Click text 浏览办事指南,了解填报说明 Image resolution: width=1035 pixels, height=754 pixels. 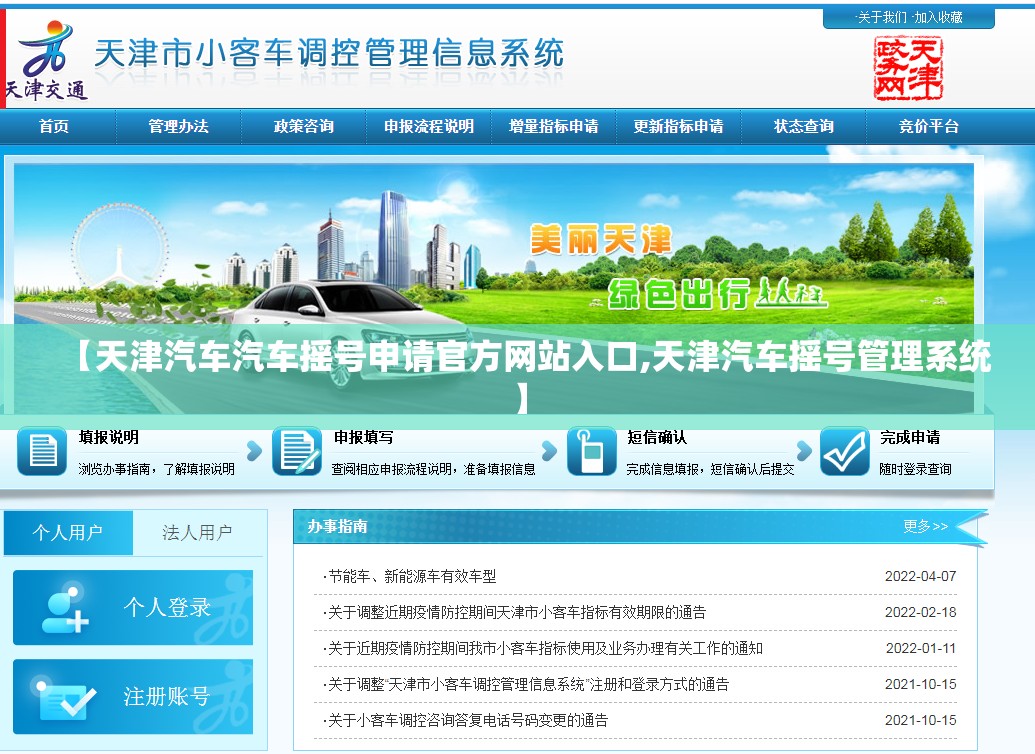click(x=156, y=469)
